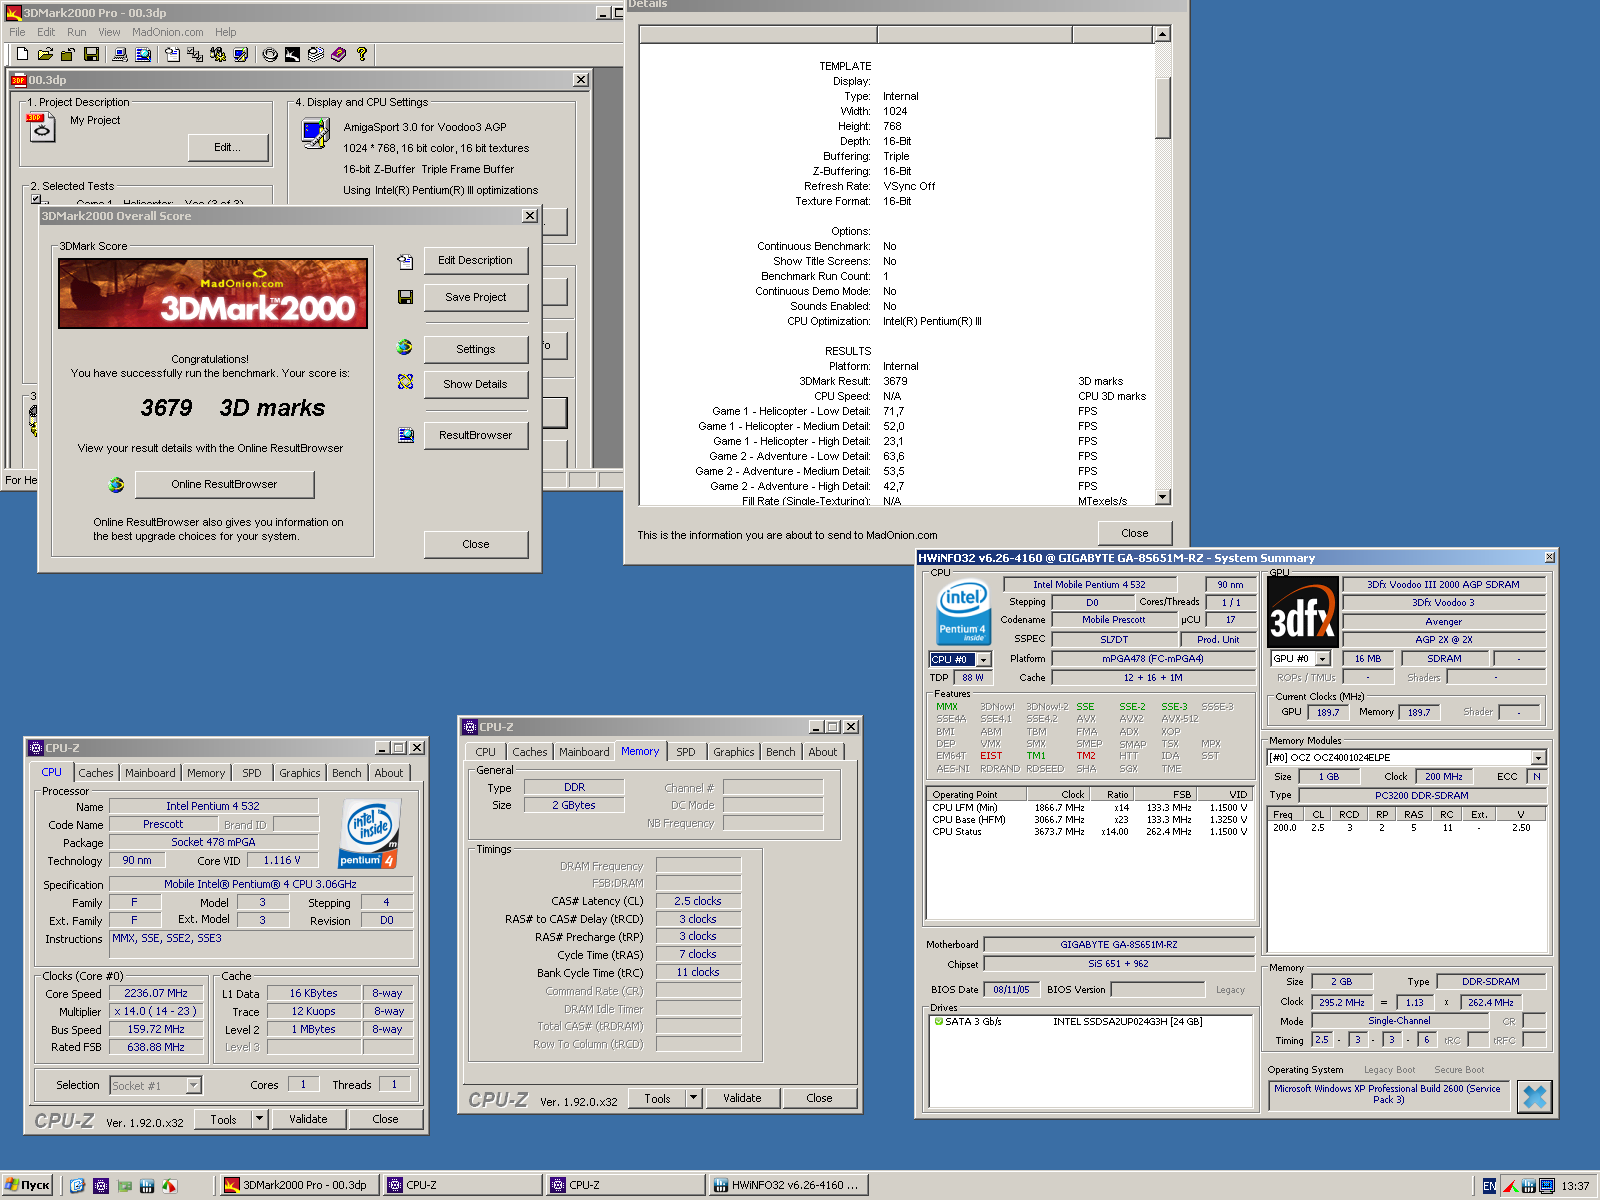This screenshot has height=1200, width=1600.
Task: Select Graphics tab in Memory CPU-Z window
Action: pos(734,752)
